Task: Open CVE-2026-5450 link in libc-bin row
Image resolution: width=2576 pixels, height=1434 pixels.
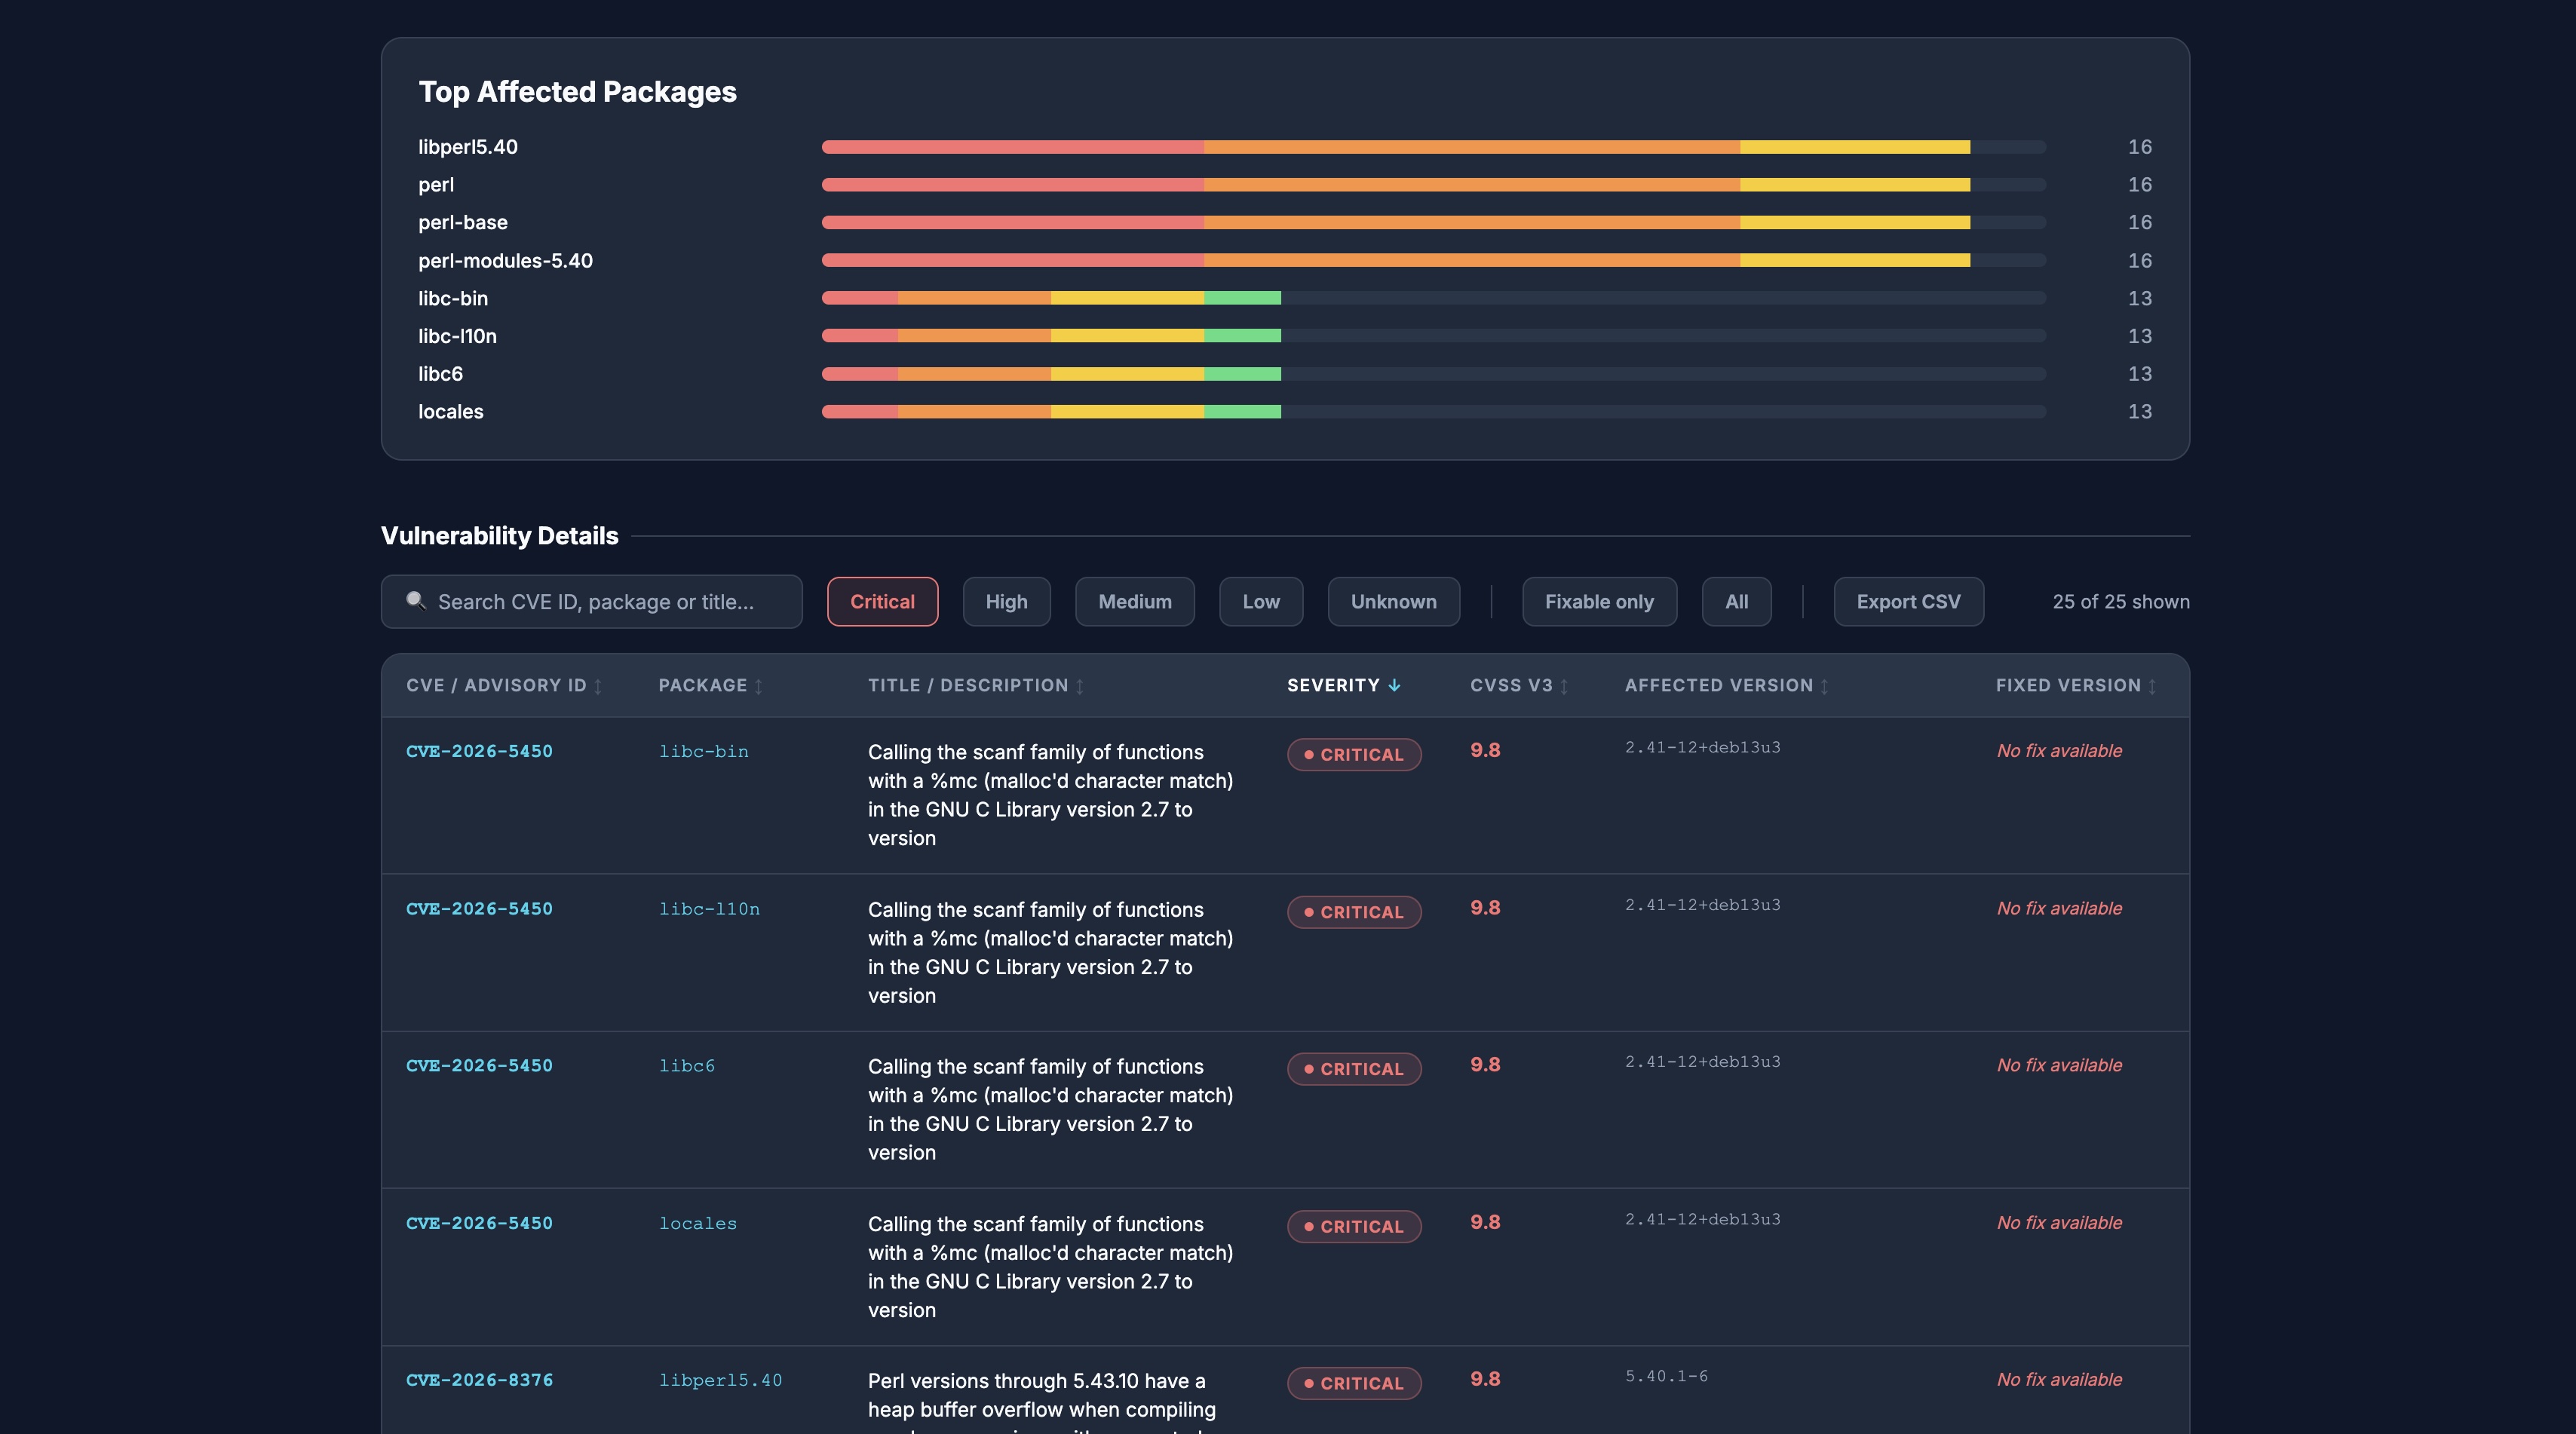Action: click(479, 751)
